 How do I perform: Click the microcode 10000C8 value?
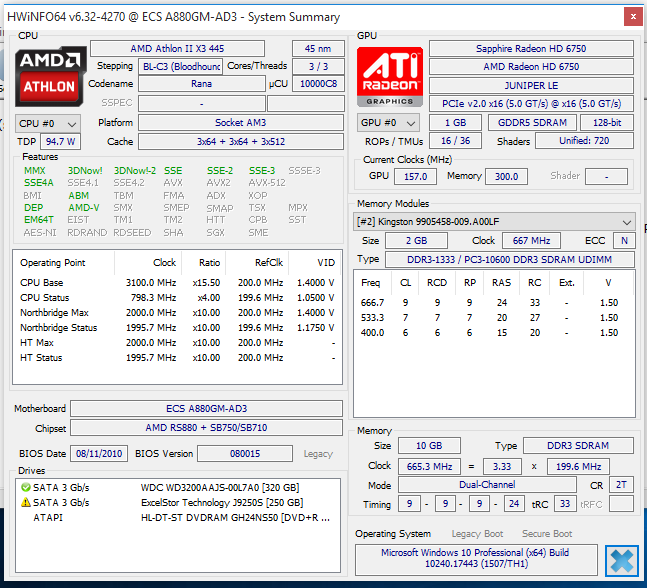tap(318, 84)
